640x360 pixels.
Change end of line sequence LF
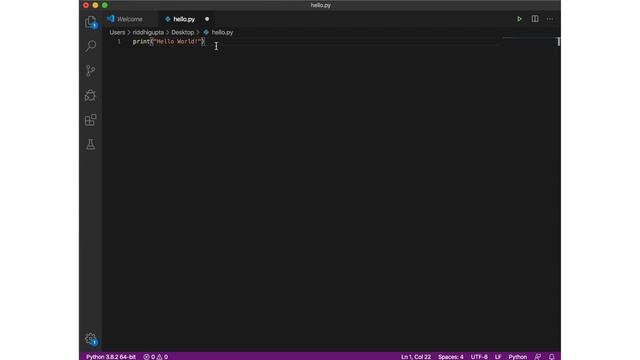tap(498, 357)
